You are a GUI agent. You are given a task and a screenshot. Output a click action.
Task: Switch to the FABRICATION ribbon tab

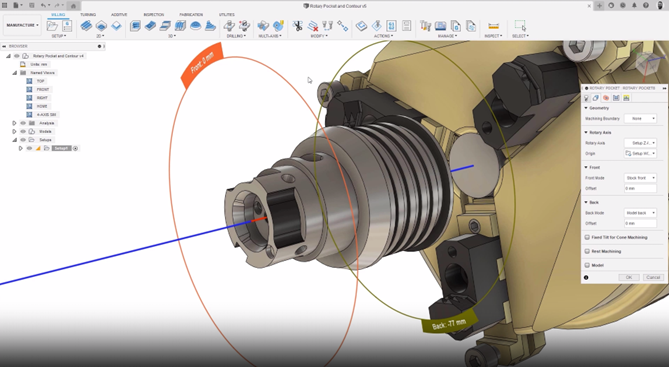(191, 15)
